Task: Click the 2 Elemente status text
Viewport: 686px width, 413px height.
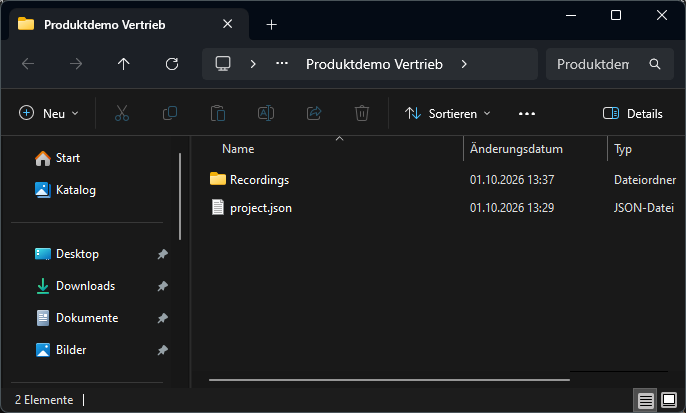Action: [44, 400]
